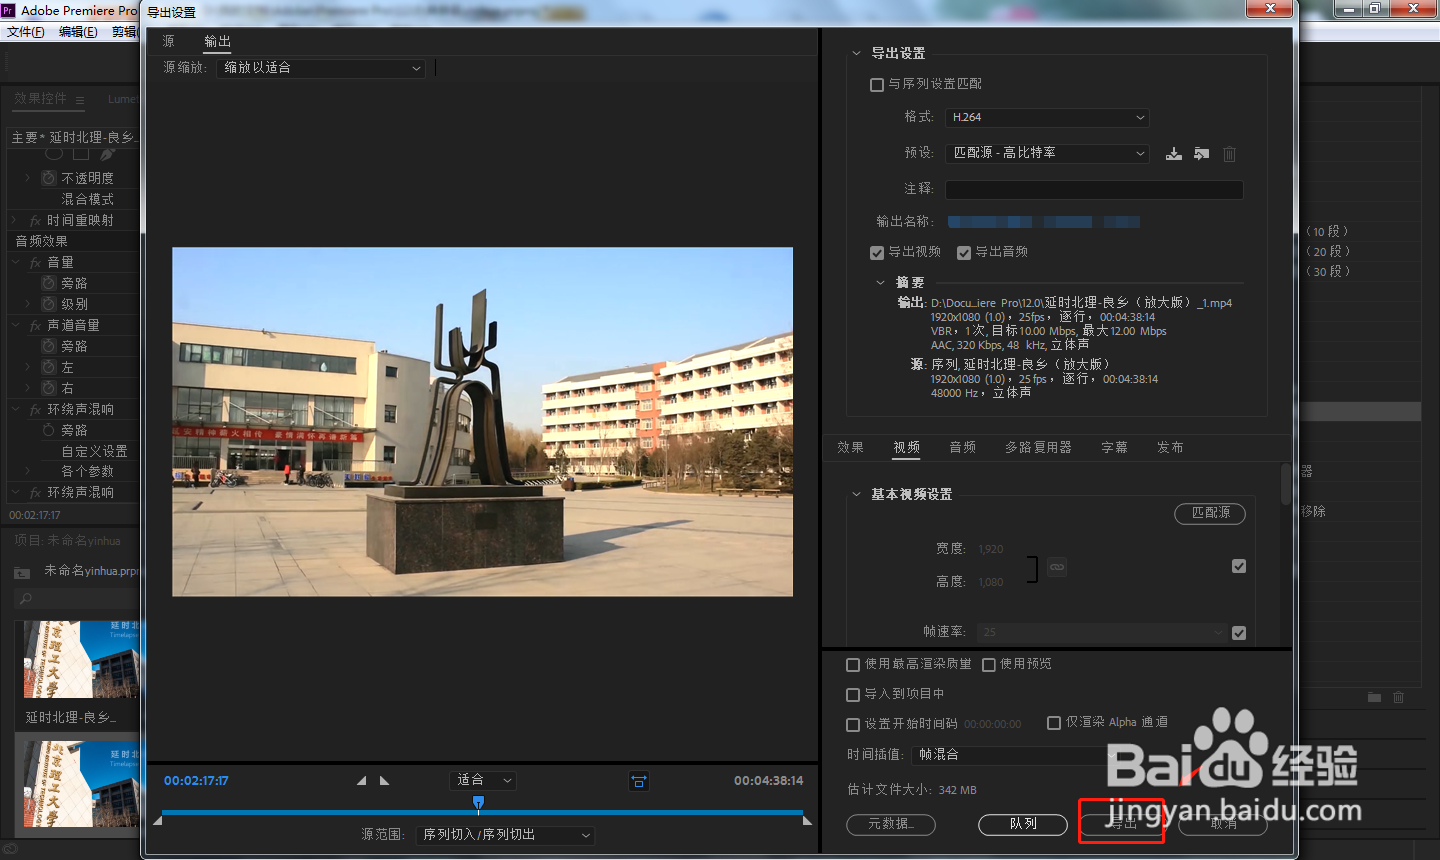
Task: Check 与序列设置匹配 checkbox
Action: [877, 85]
